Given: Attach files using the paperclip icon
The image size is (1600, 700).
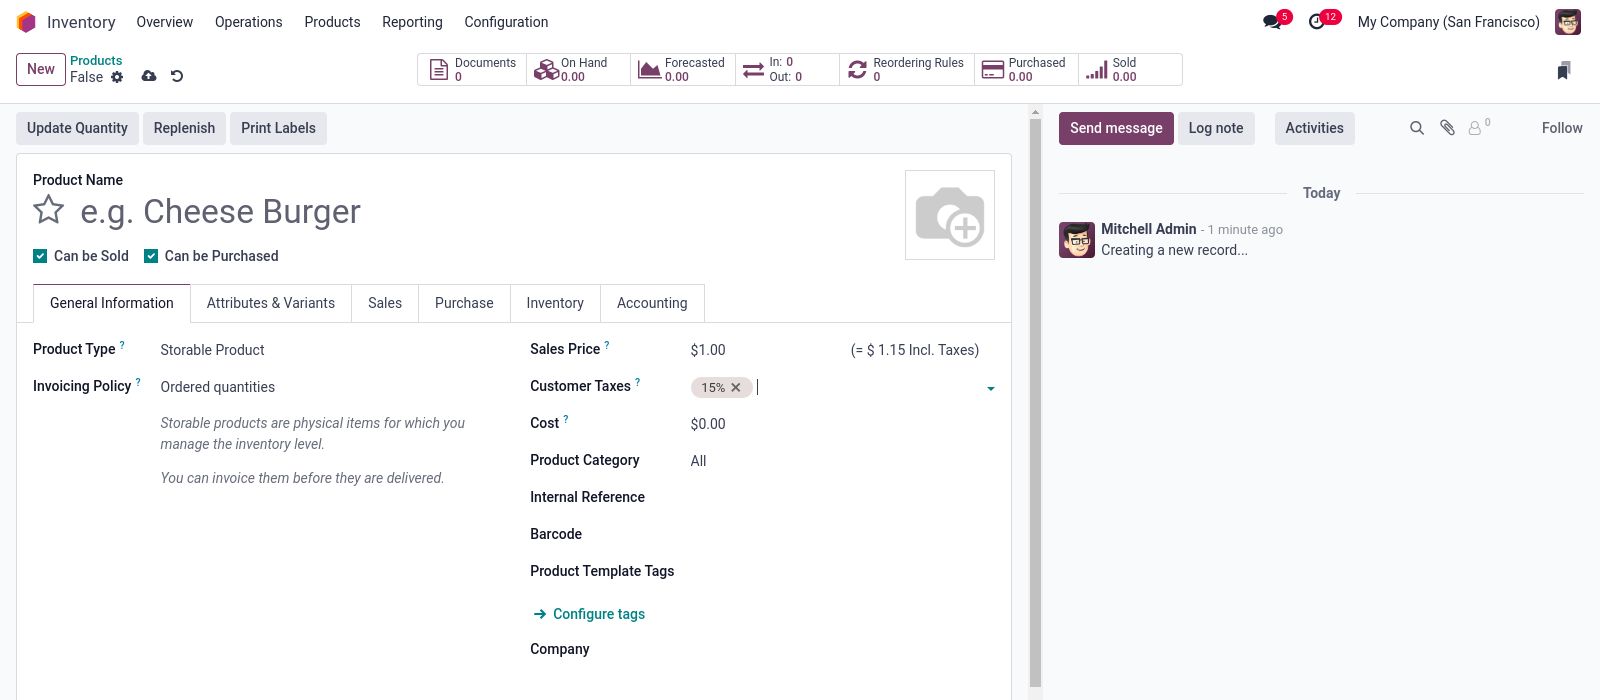Looking at the screenshot, I should [x=1447, y=128].
